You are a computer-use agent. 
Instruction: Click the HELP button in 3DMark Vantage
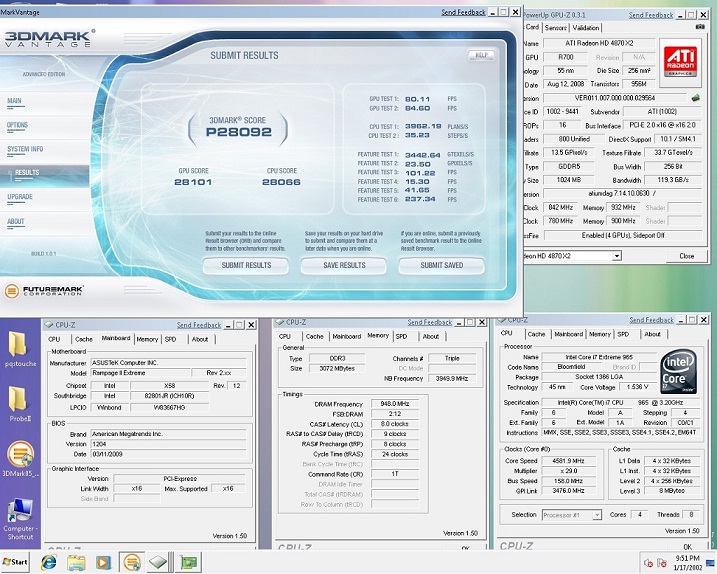481,55
